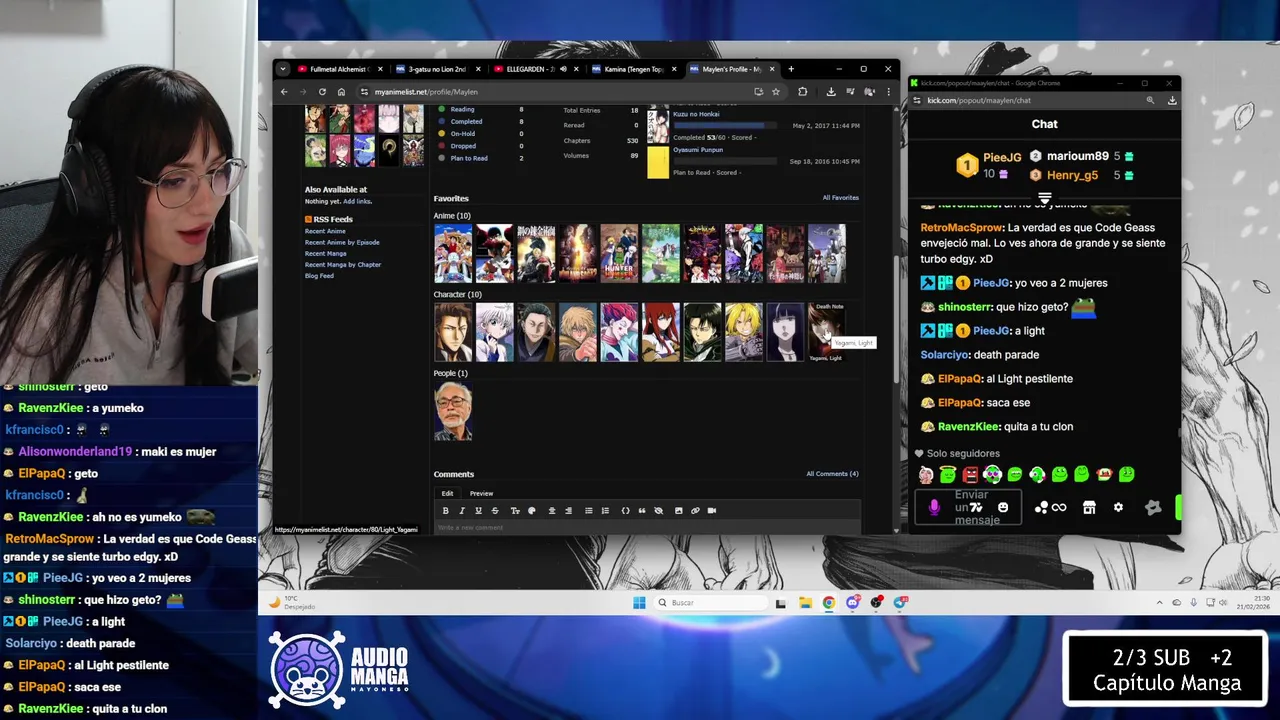Viewport: 1280px width, 720px height.
Task: Go back in browser history
Action: tap(284, 91)
